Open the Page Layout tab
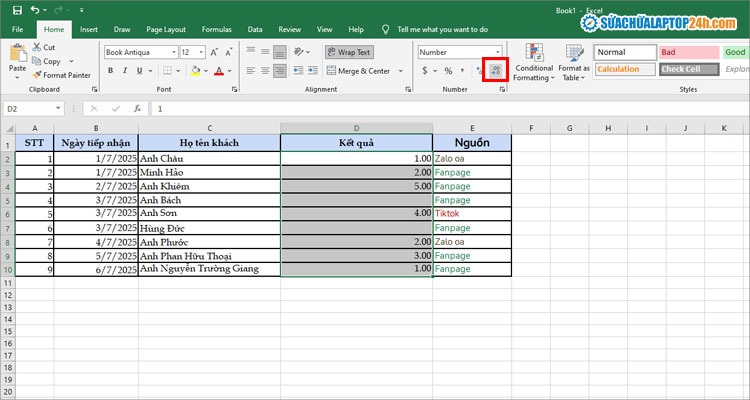The image size is (750, 400). coord(165,29)
